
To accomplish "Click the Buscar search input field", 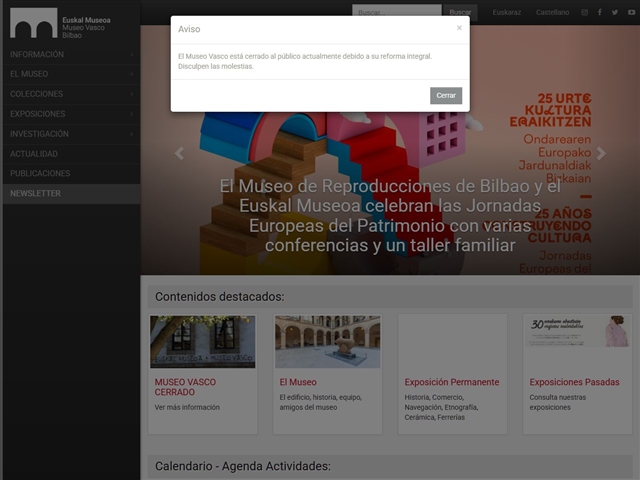I will [x=397, y=12].
